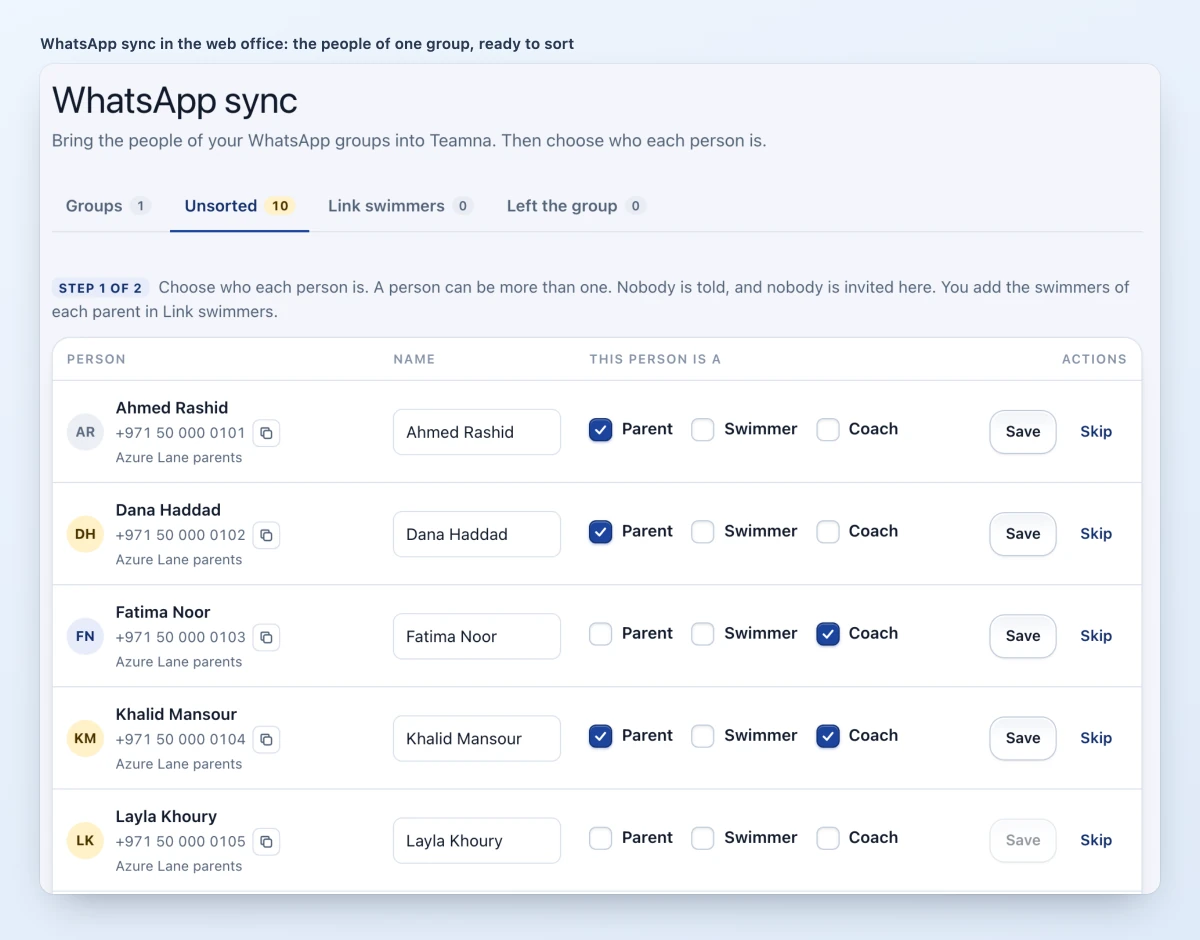Edit the name field containing Ahmed Rashid
Image resolution: width=1200 pixels, height=940 pixels.
[477, 432]
